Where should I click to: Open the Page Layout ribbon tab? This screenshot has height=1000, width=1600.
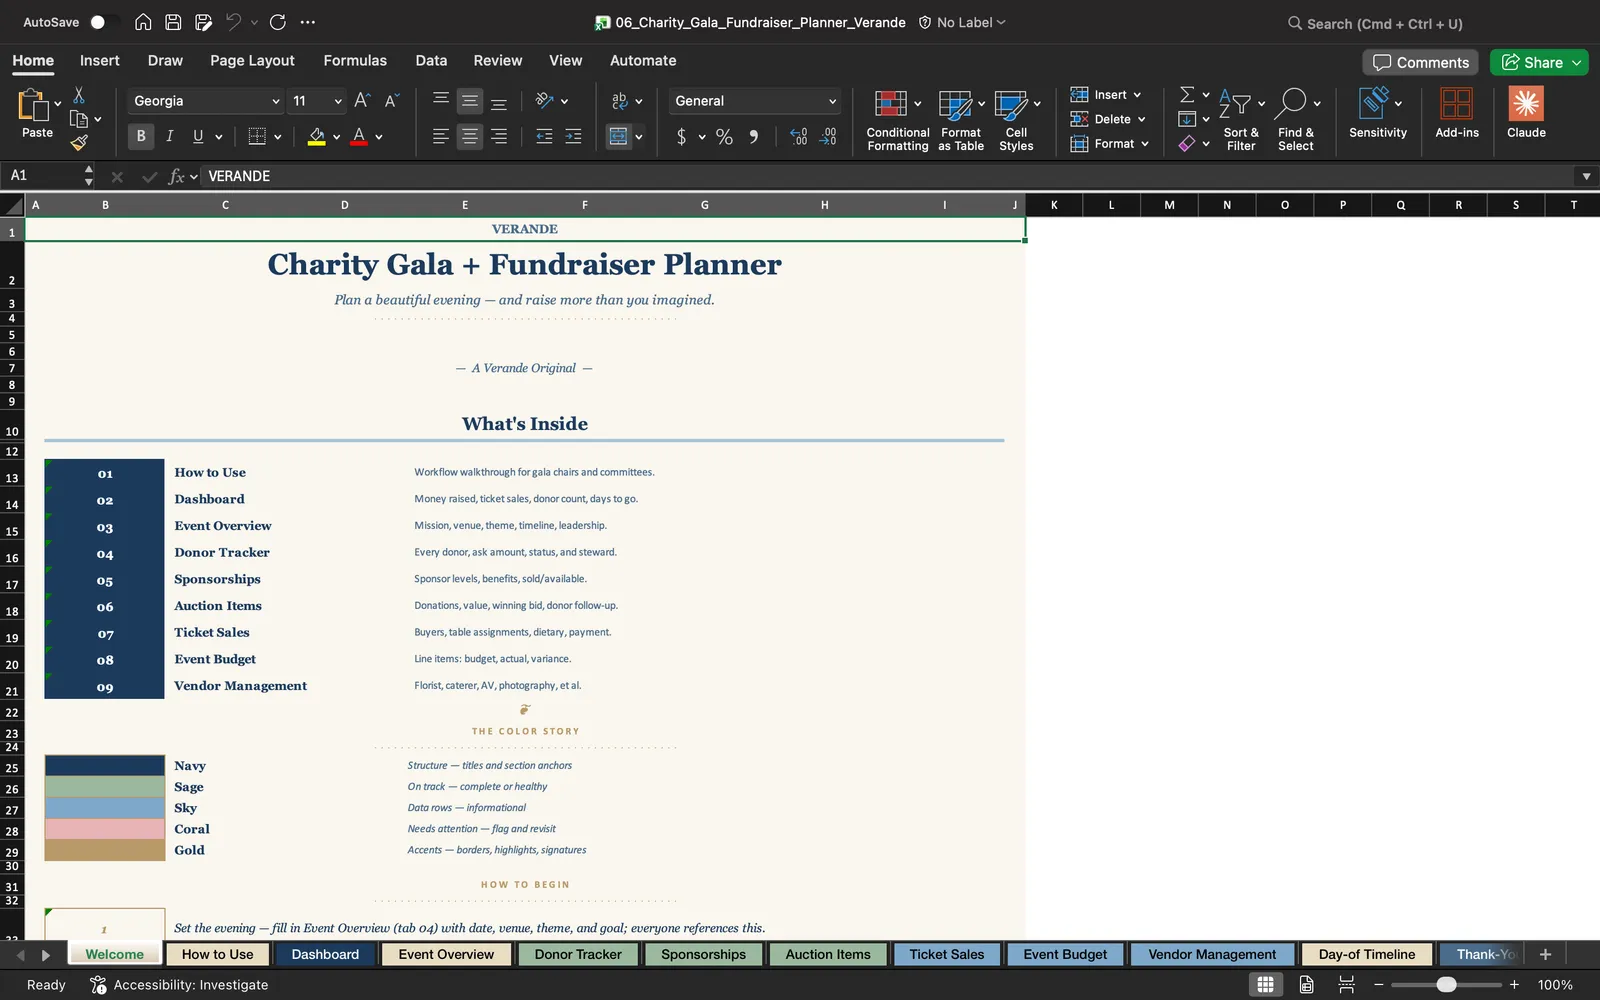click(252, 60)
